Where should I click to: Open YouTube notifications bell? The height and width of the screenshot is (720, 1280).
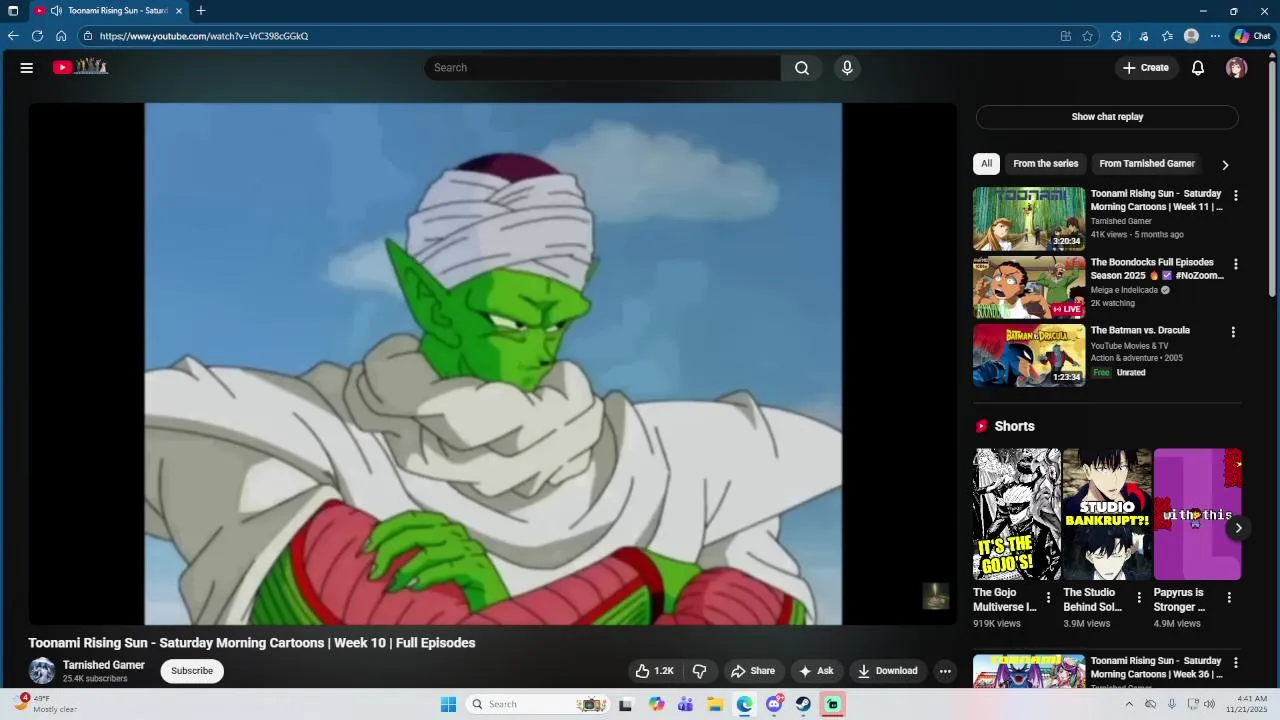pos(1198,68)
